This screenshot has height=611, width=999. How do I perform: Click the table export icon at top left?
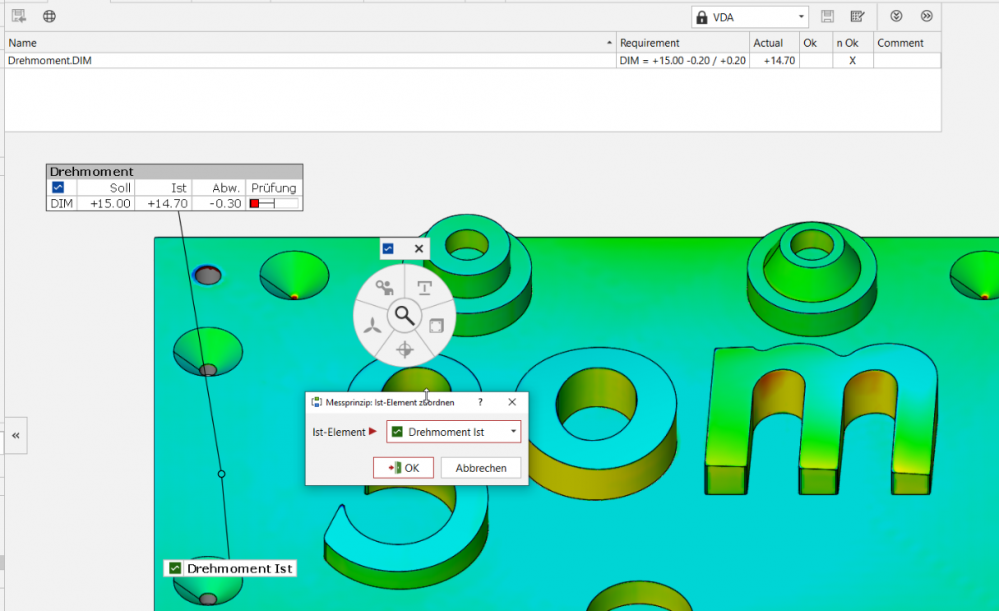pyautogui.click(x=19, y=16)
